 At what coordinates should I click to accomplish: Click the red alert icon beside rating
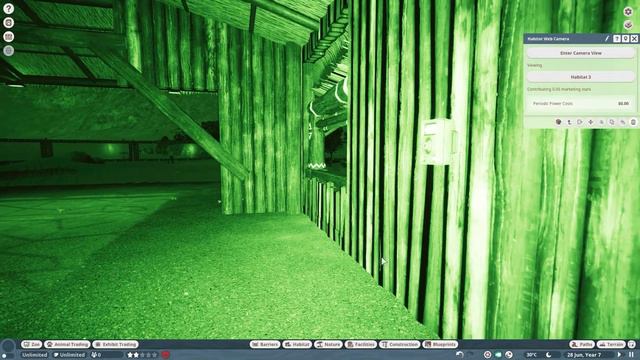165,355
